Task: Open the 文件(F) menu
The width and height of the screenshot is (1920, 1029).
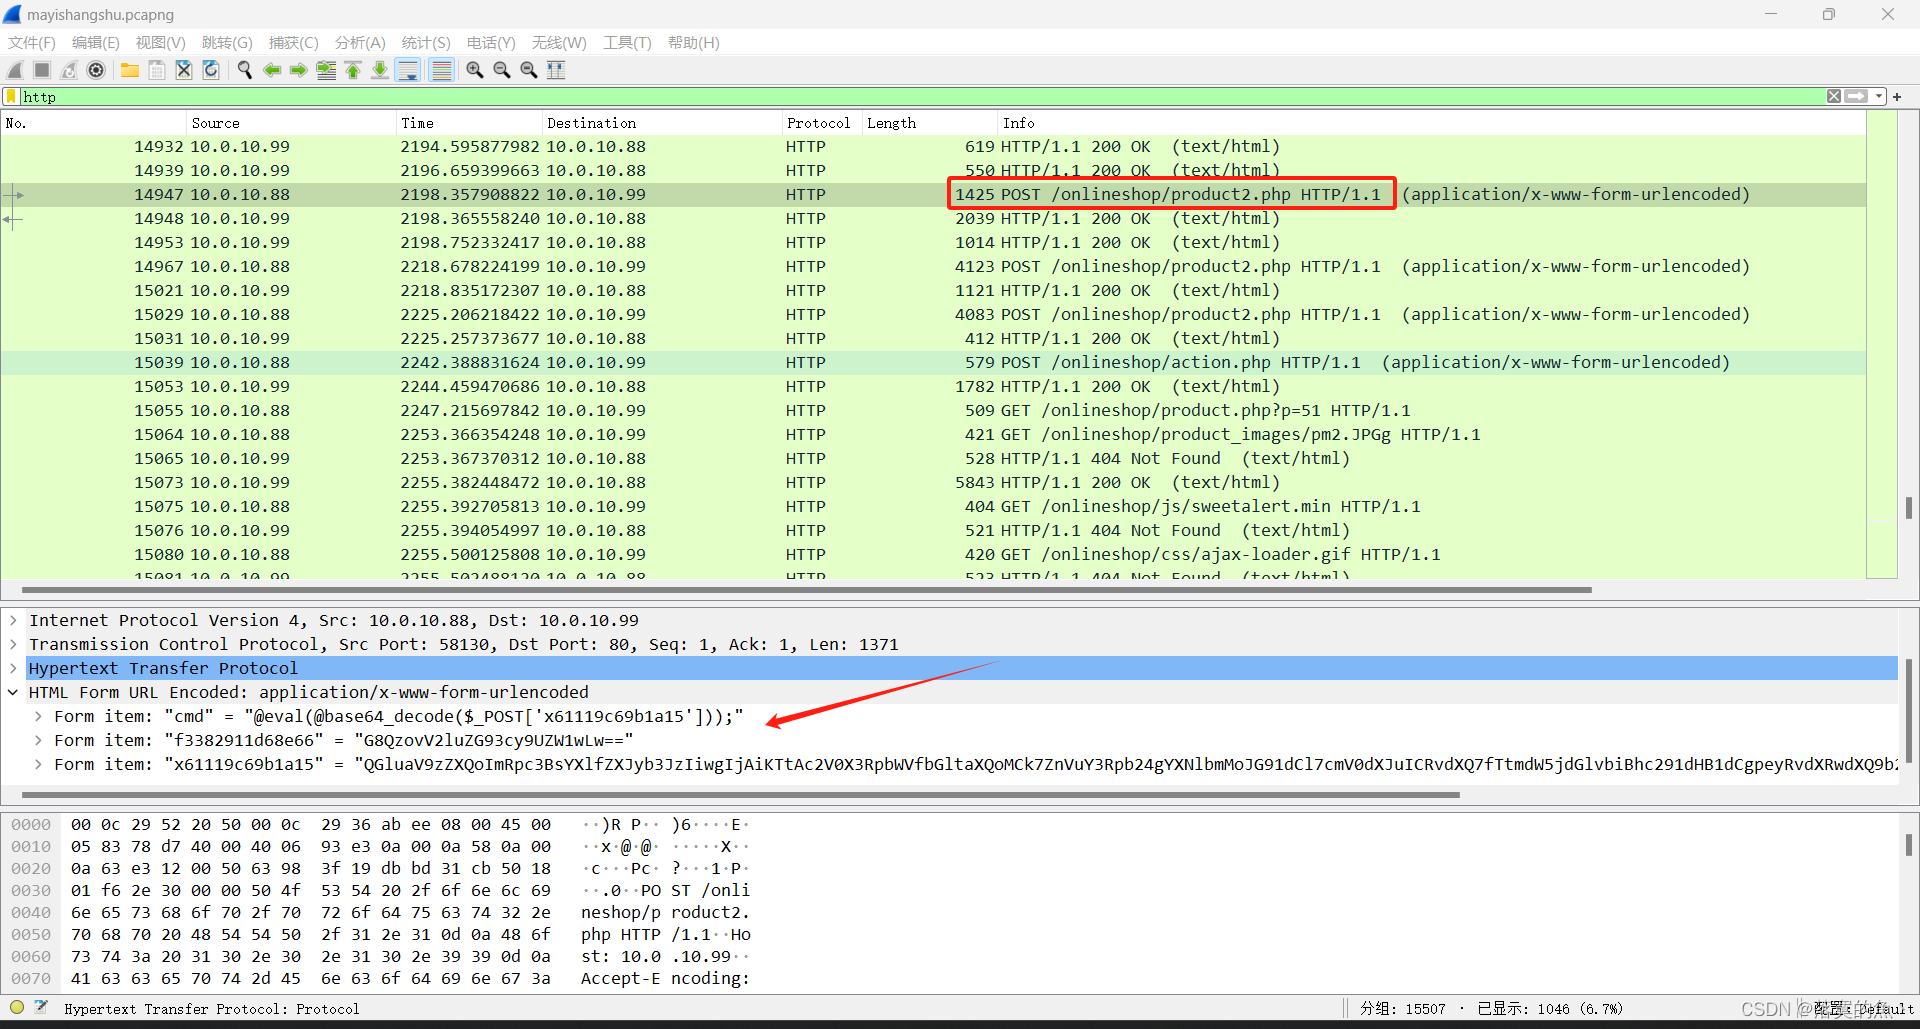Action: click(x=32, y=43)
